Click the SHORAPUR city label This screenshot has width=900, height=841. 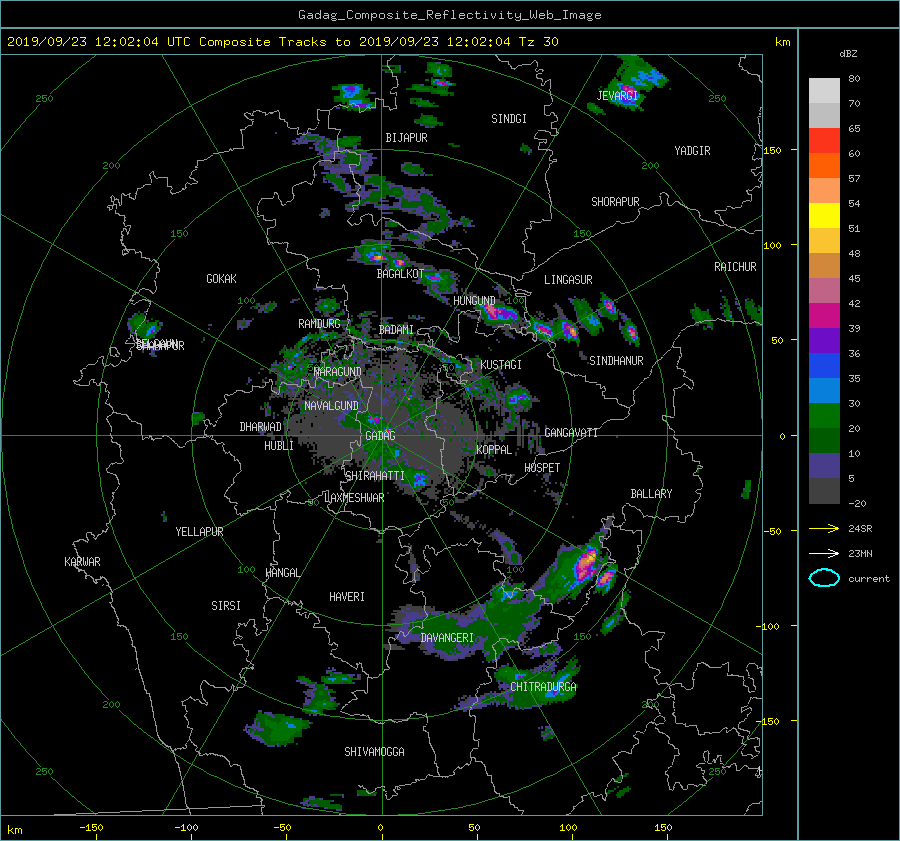coord(615,202)
